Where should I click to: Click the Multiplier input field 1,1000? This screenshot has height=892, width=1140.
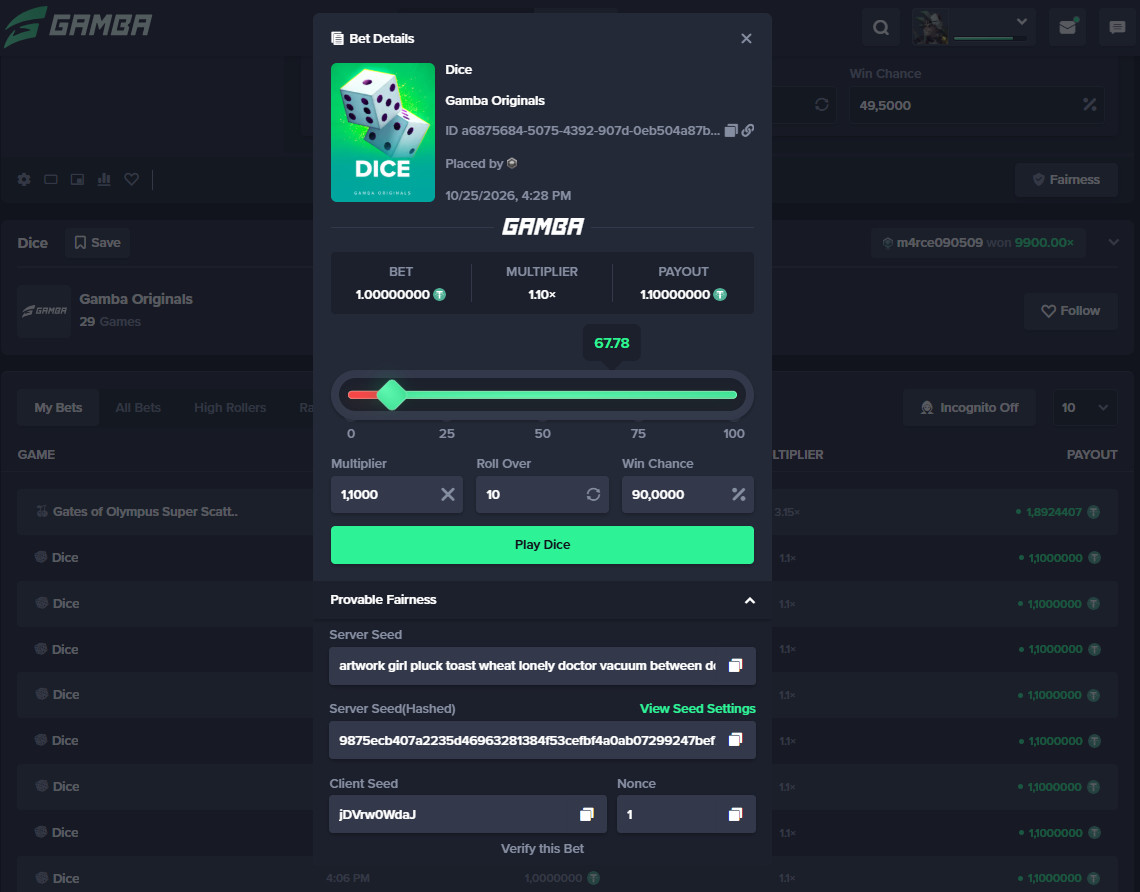click(397, 494)
